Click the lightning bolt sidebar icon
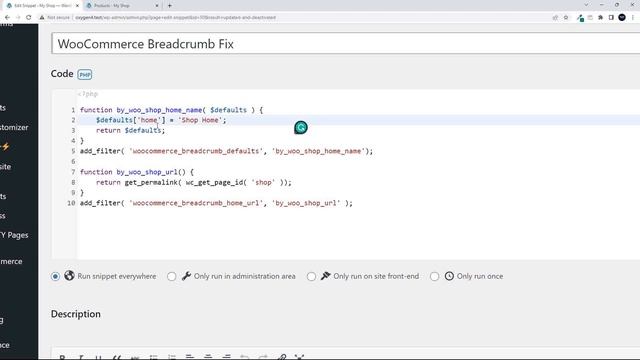 (x=5, y=147)
